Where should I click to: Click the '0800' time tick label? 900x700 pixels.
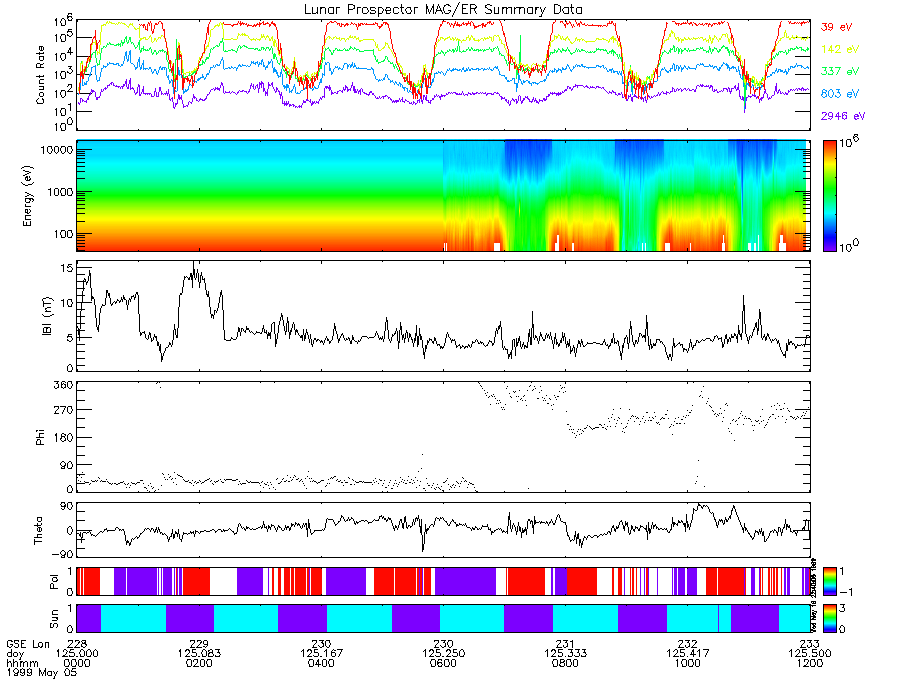click(565, 663)
